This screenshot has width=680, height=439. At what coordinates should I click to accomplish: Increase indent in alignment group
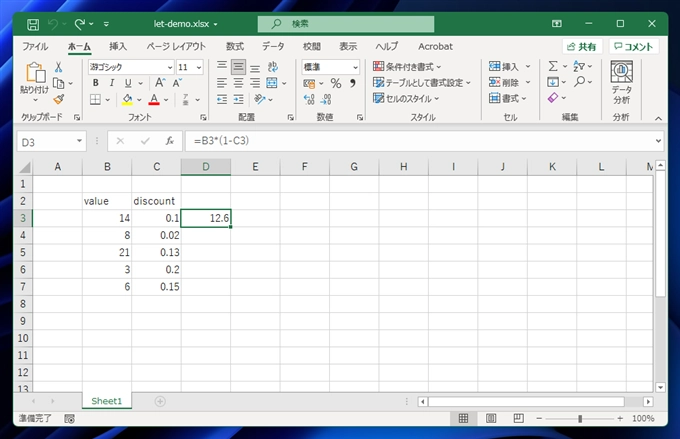(x=239, y=100)
